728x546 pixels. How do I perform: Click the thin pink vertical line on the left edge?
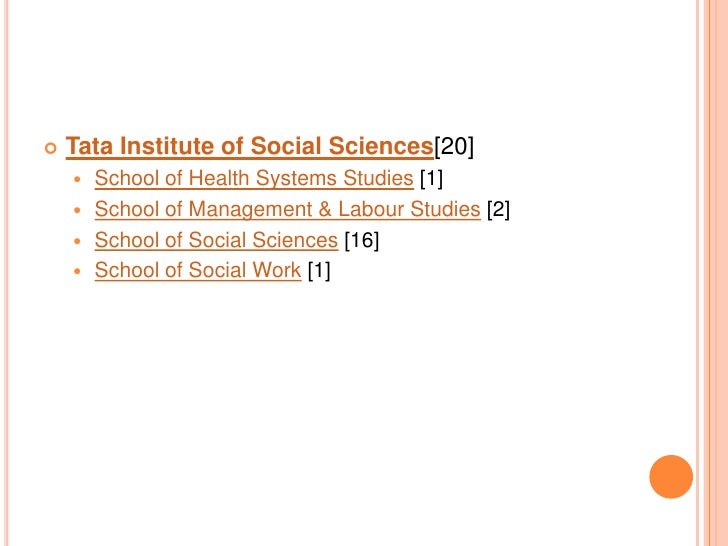[6, 273]
